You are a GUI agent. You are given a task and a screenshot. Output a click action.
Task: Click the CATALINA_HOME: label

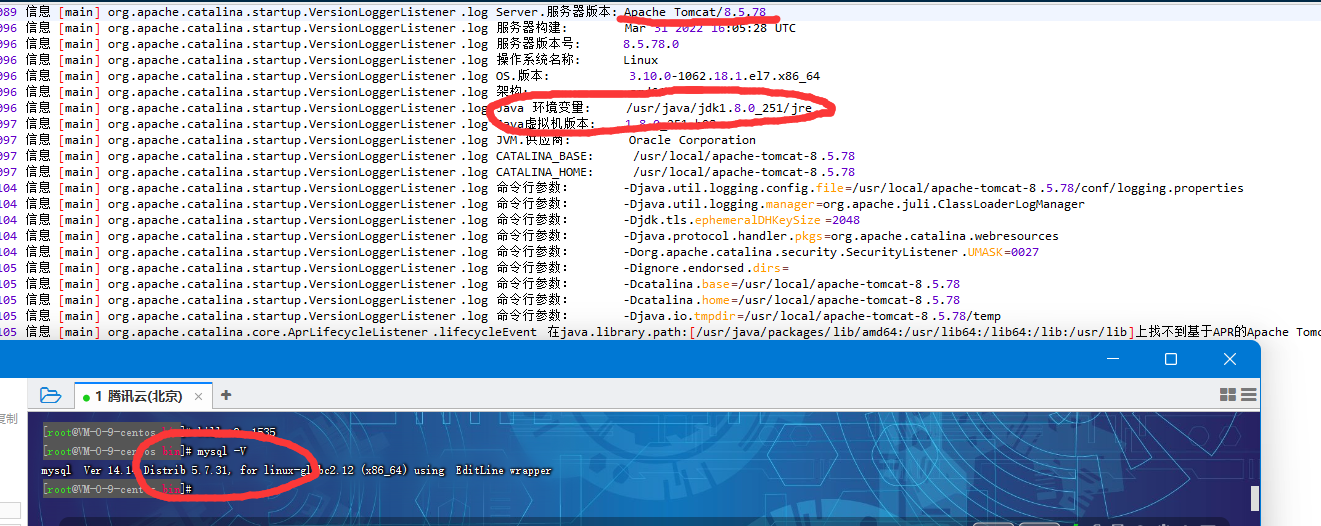pos(543,172)
